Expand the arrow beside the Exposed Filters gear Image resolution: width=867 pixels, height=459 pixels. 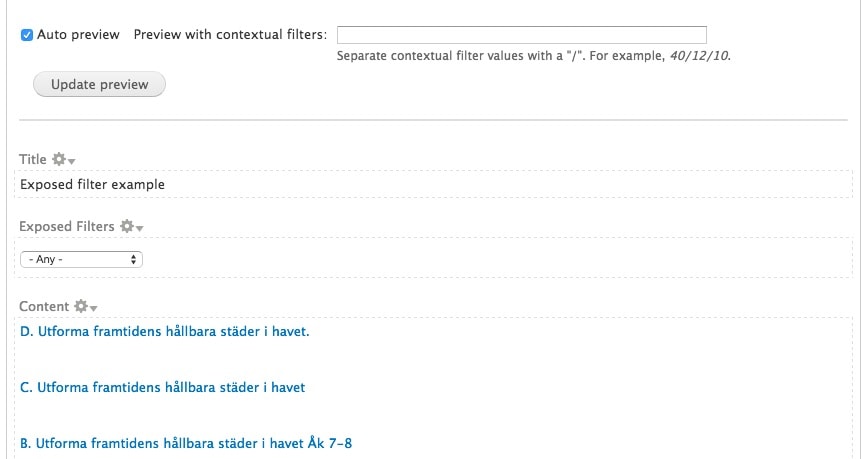tap(139, 228)
